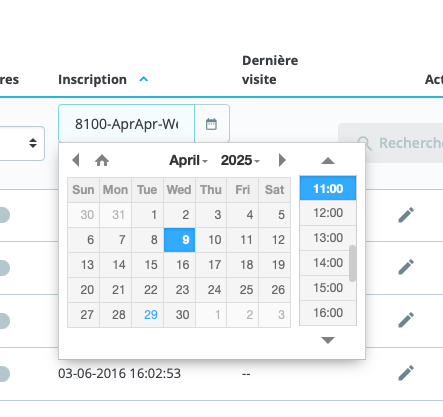
Task: Open the April month dropdown
Action: 188,160
